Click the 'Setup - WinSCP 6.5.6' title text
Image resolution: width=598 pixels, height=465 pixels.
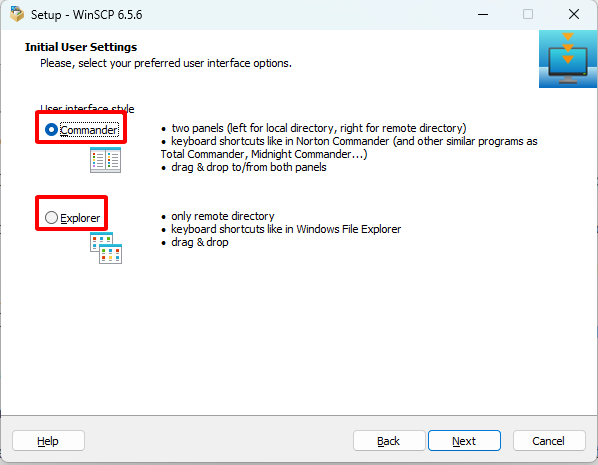[x=87, y=14]
